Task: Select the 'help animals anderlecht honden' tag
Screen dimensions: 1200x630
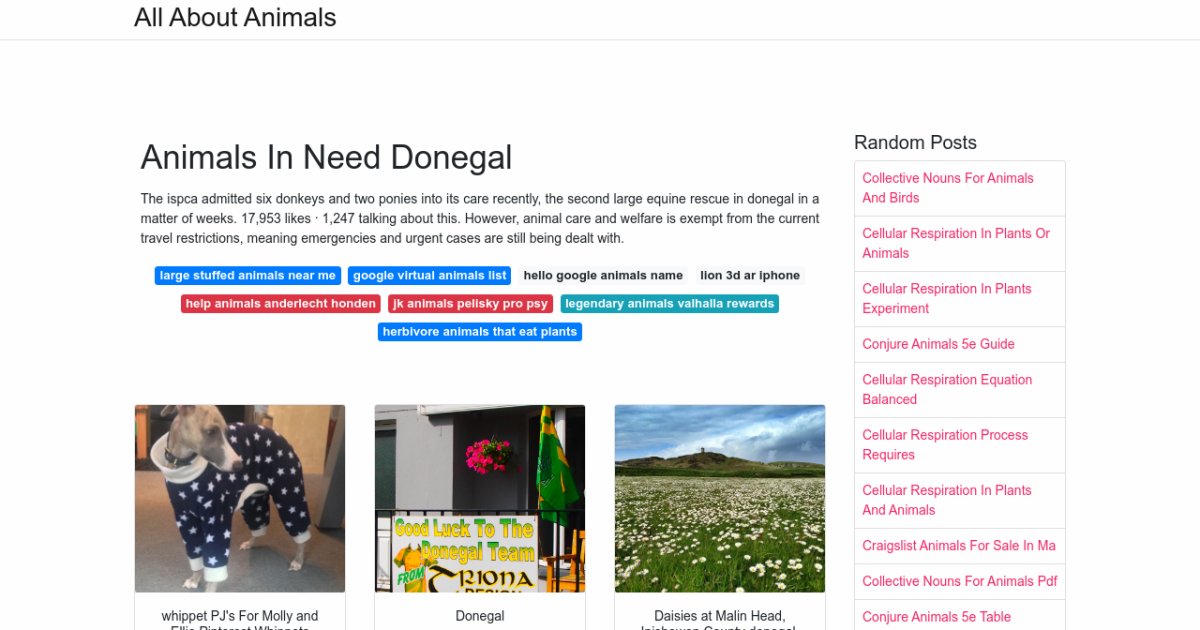Action: pos(281,304)
